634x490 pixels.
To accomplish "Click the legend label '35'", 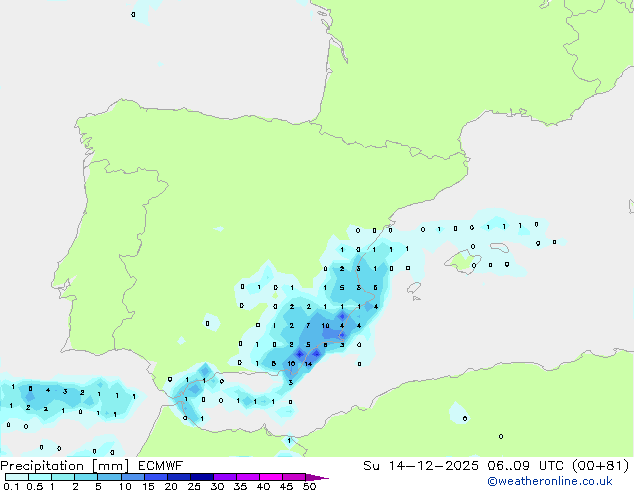I will [240, 486].
